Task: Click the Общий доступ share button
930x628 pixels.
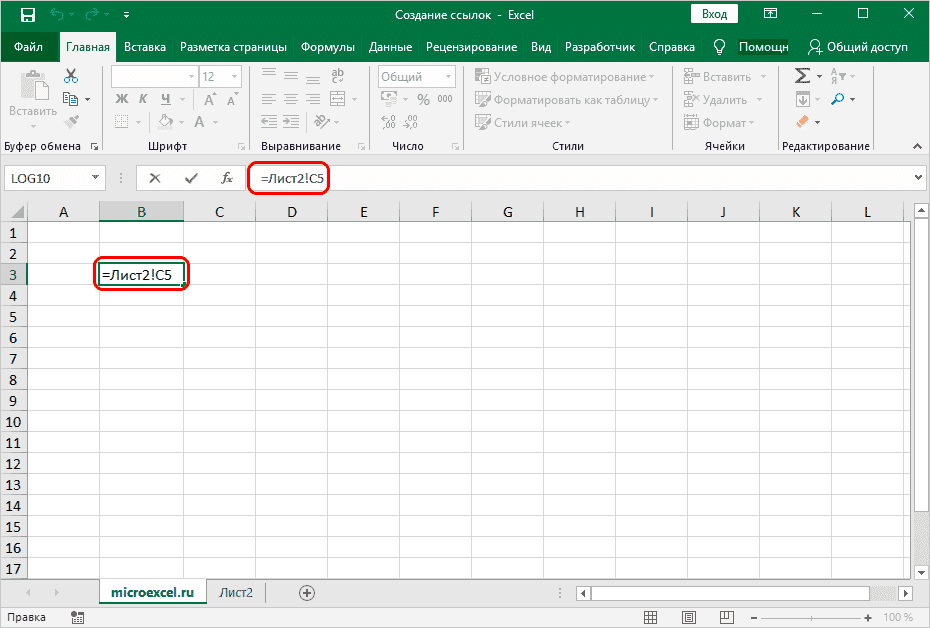Action: 858,47
